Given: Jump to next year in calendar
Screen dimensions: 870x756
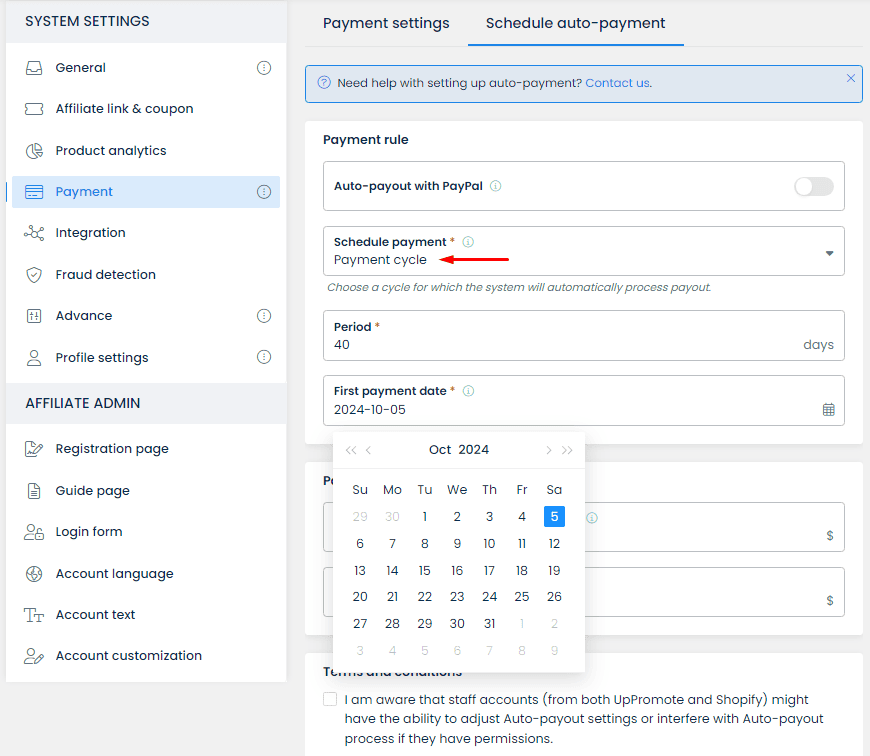Looking at the screenshot, I should click(568, 450).
